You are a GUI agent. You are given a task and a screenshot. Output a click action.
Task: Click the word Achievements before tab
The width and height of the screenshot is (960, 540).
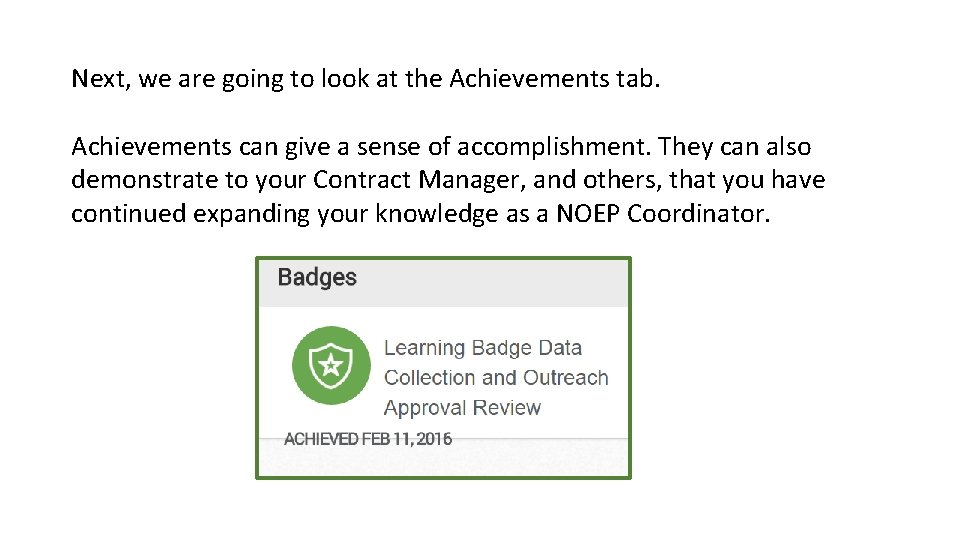[x=529, y=79]
